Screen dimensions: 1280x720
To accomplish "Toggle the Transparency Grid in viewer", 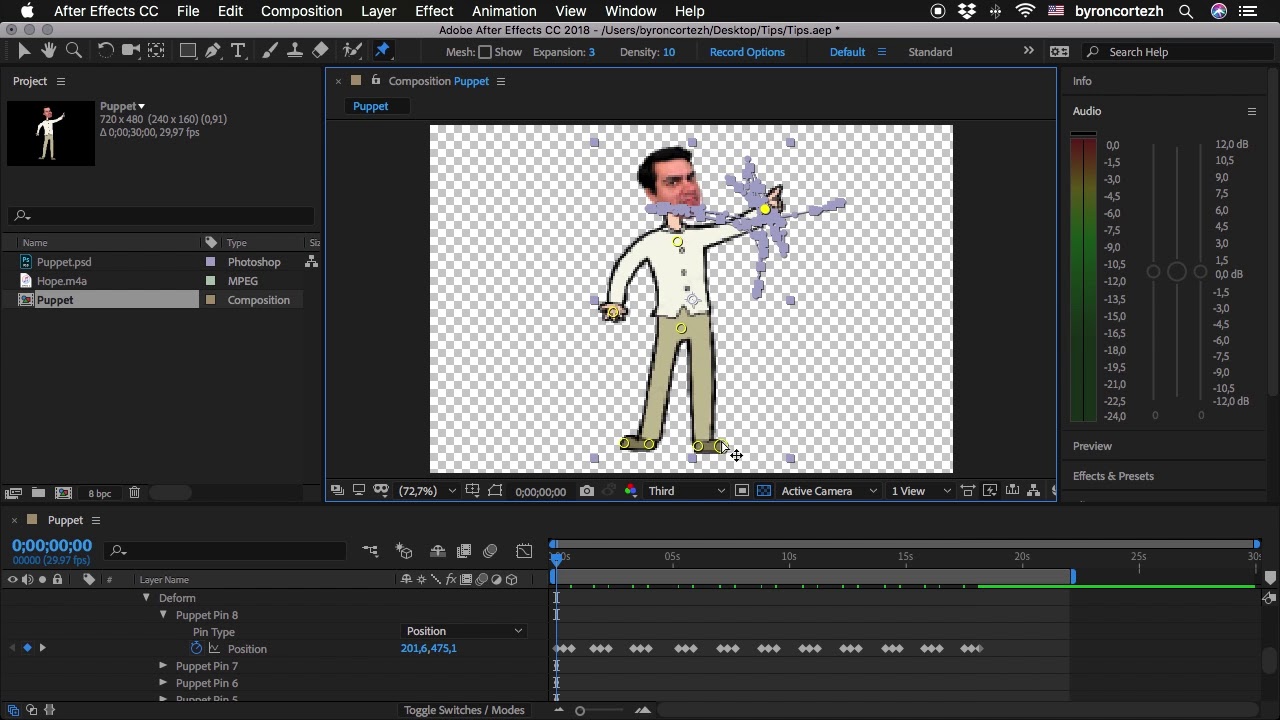I will tap(764, 491).
